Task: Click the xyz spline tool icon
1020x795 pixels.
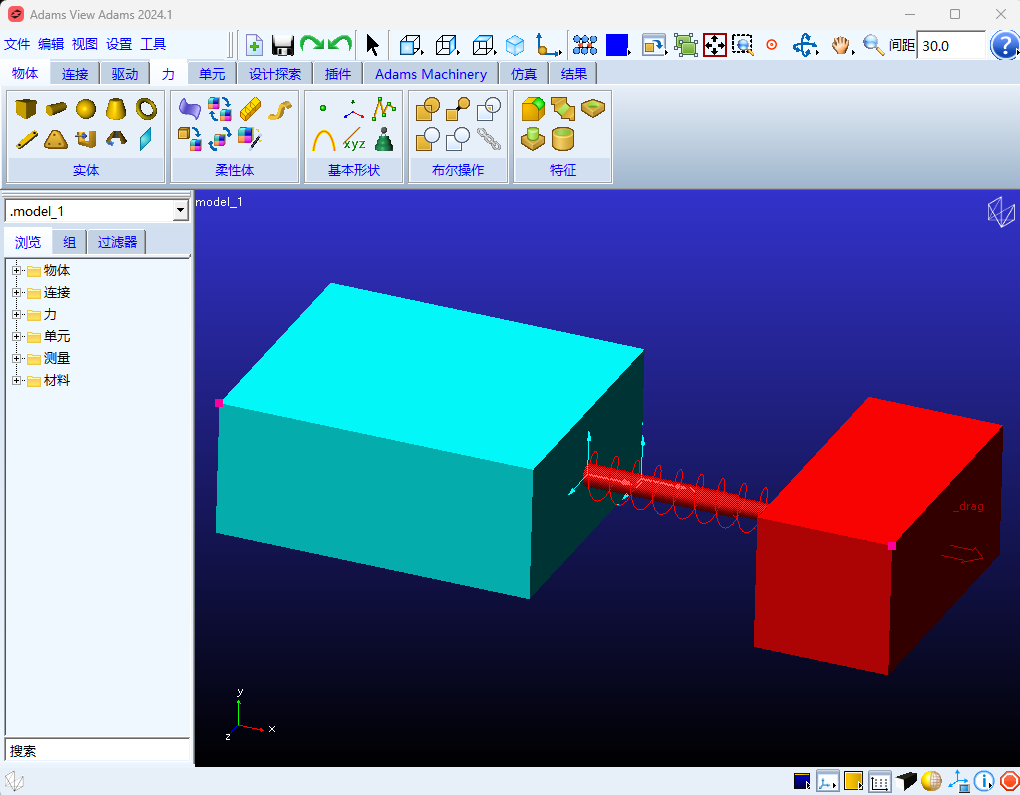Action: pos(354,139)
